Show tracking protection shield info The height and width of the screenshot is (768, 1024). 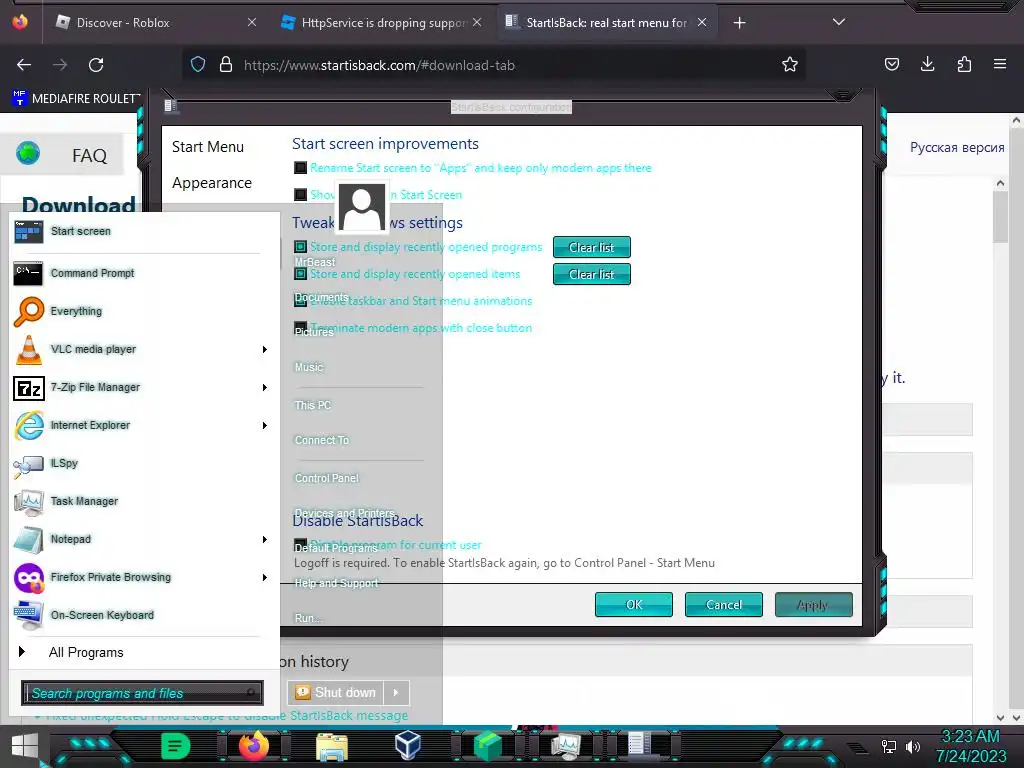pos(198,65)
